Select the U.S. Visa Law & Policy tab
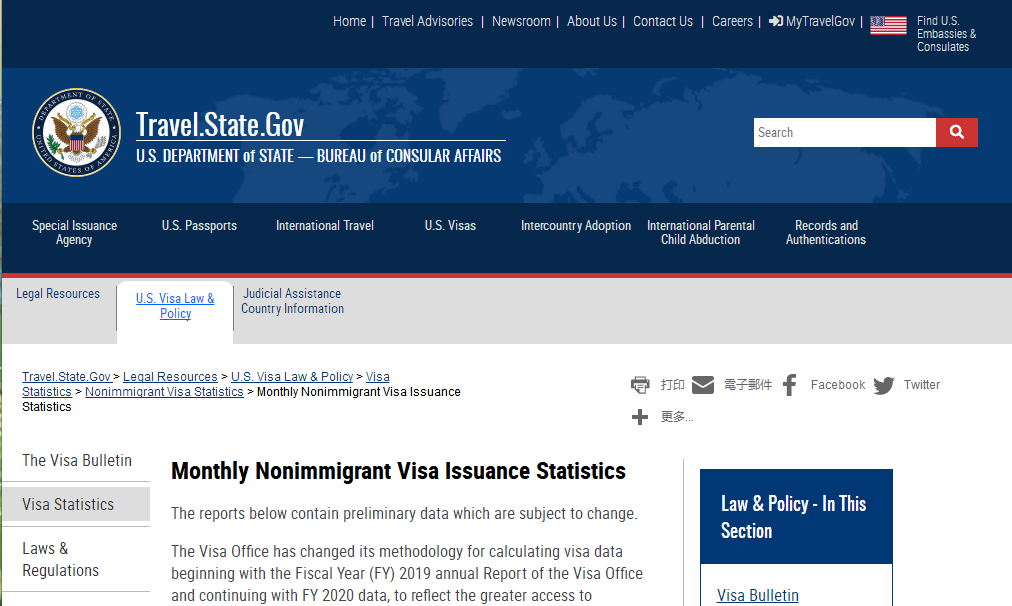Image resolution: width=1012 pixels, height=606 pixels. 175,306
